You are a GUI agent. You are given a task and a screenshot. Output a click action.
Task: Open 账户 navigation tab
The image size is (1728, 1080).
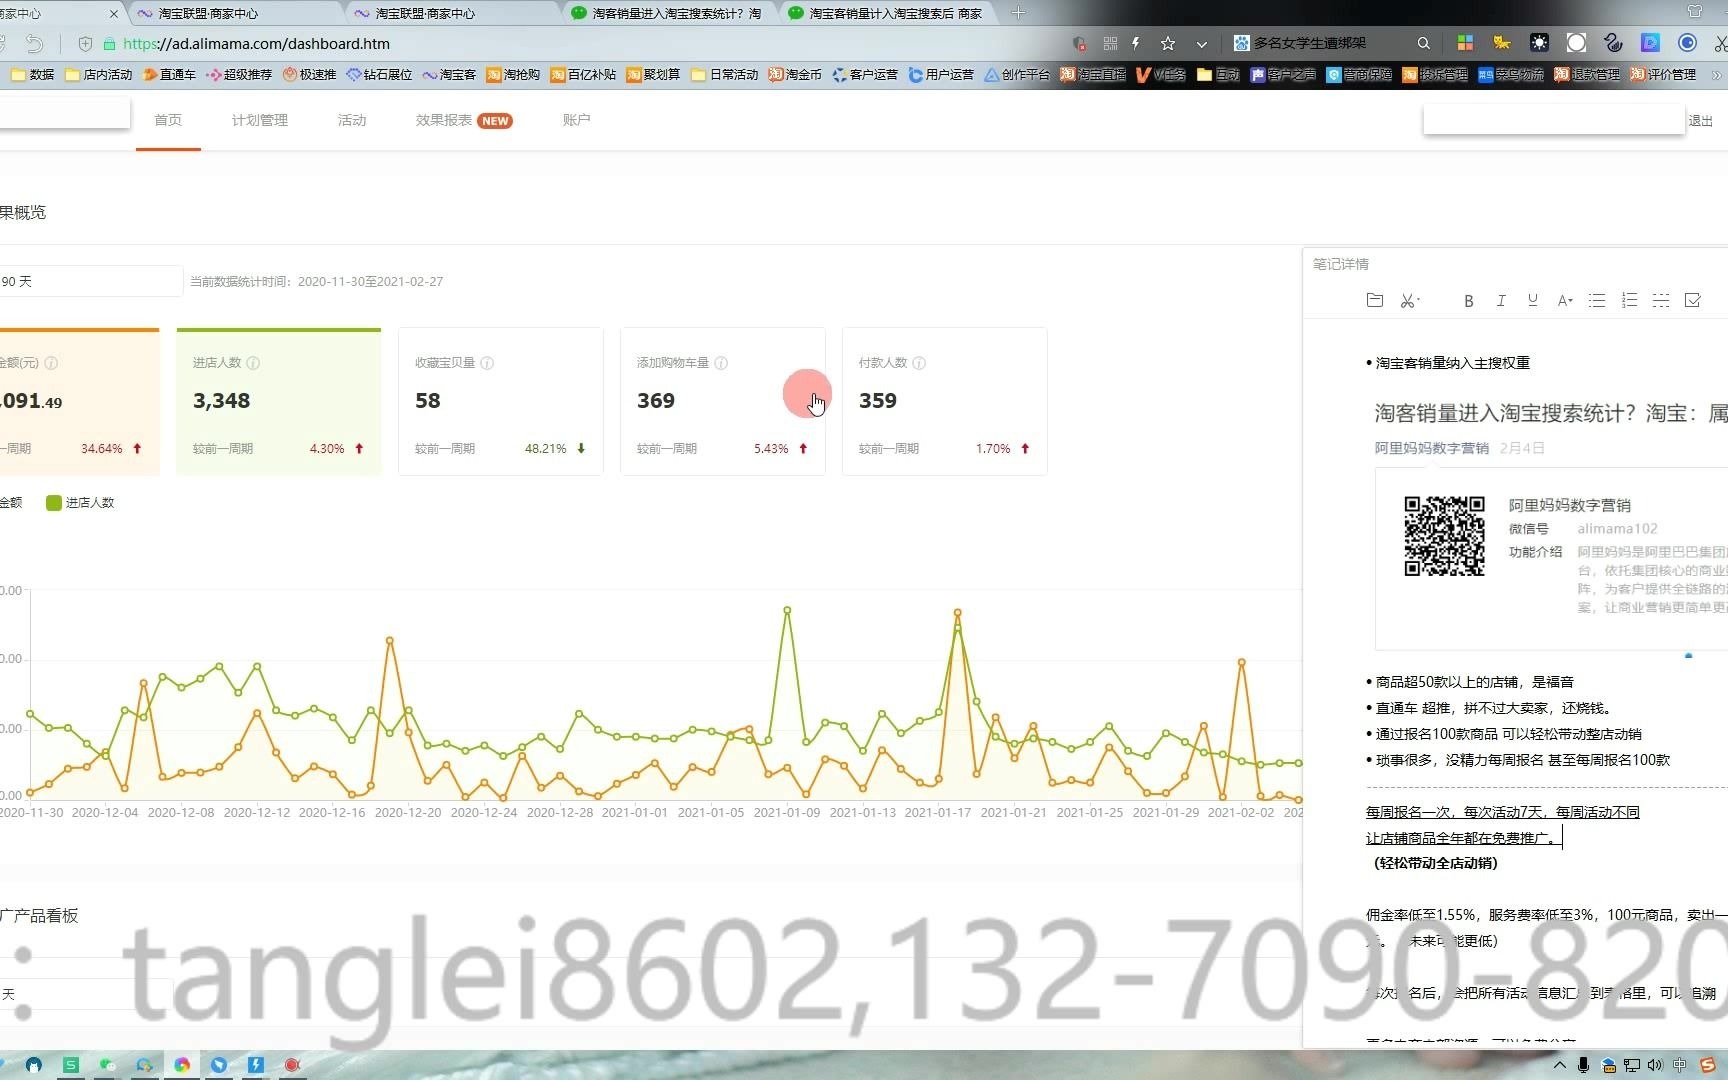tap(576, 120)
